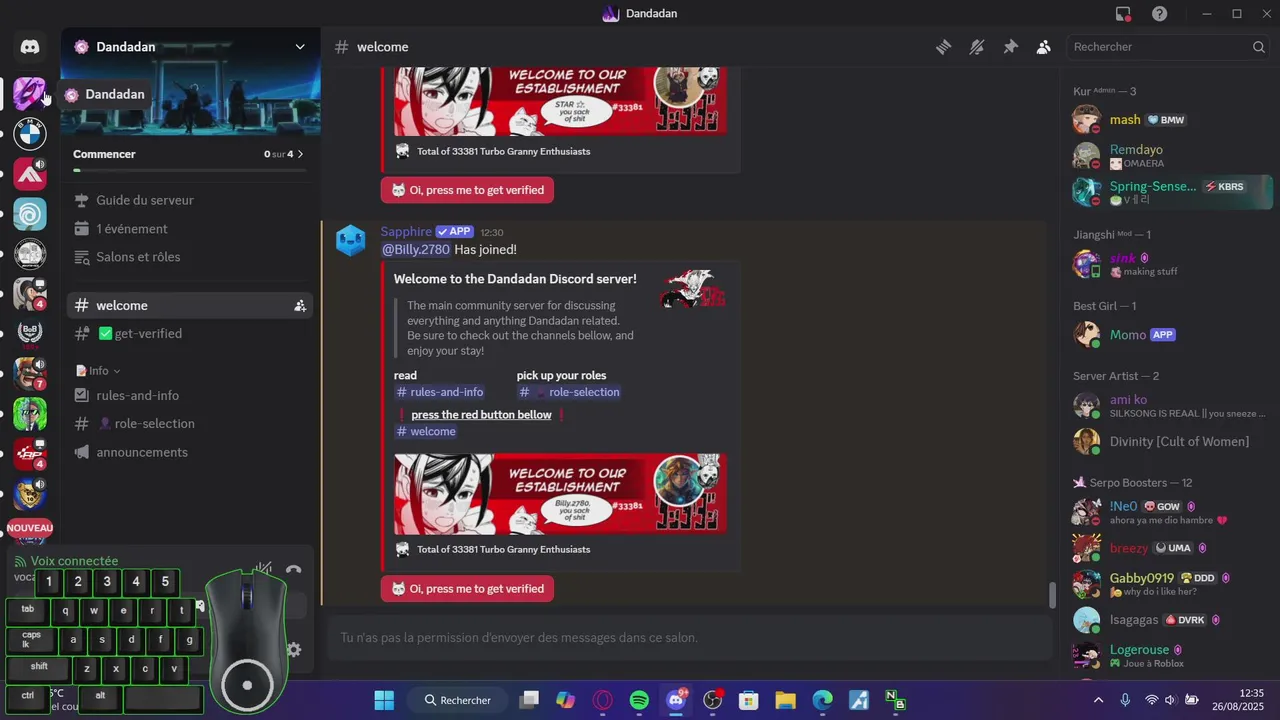Show hidden system tray icons chevron
The height and width of the screenshot is (720, 1280).
point(1098,700)
